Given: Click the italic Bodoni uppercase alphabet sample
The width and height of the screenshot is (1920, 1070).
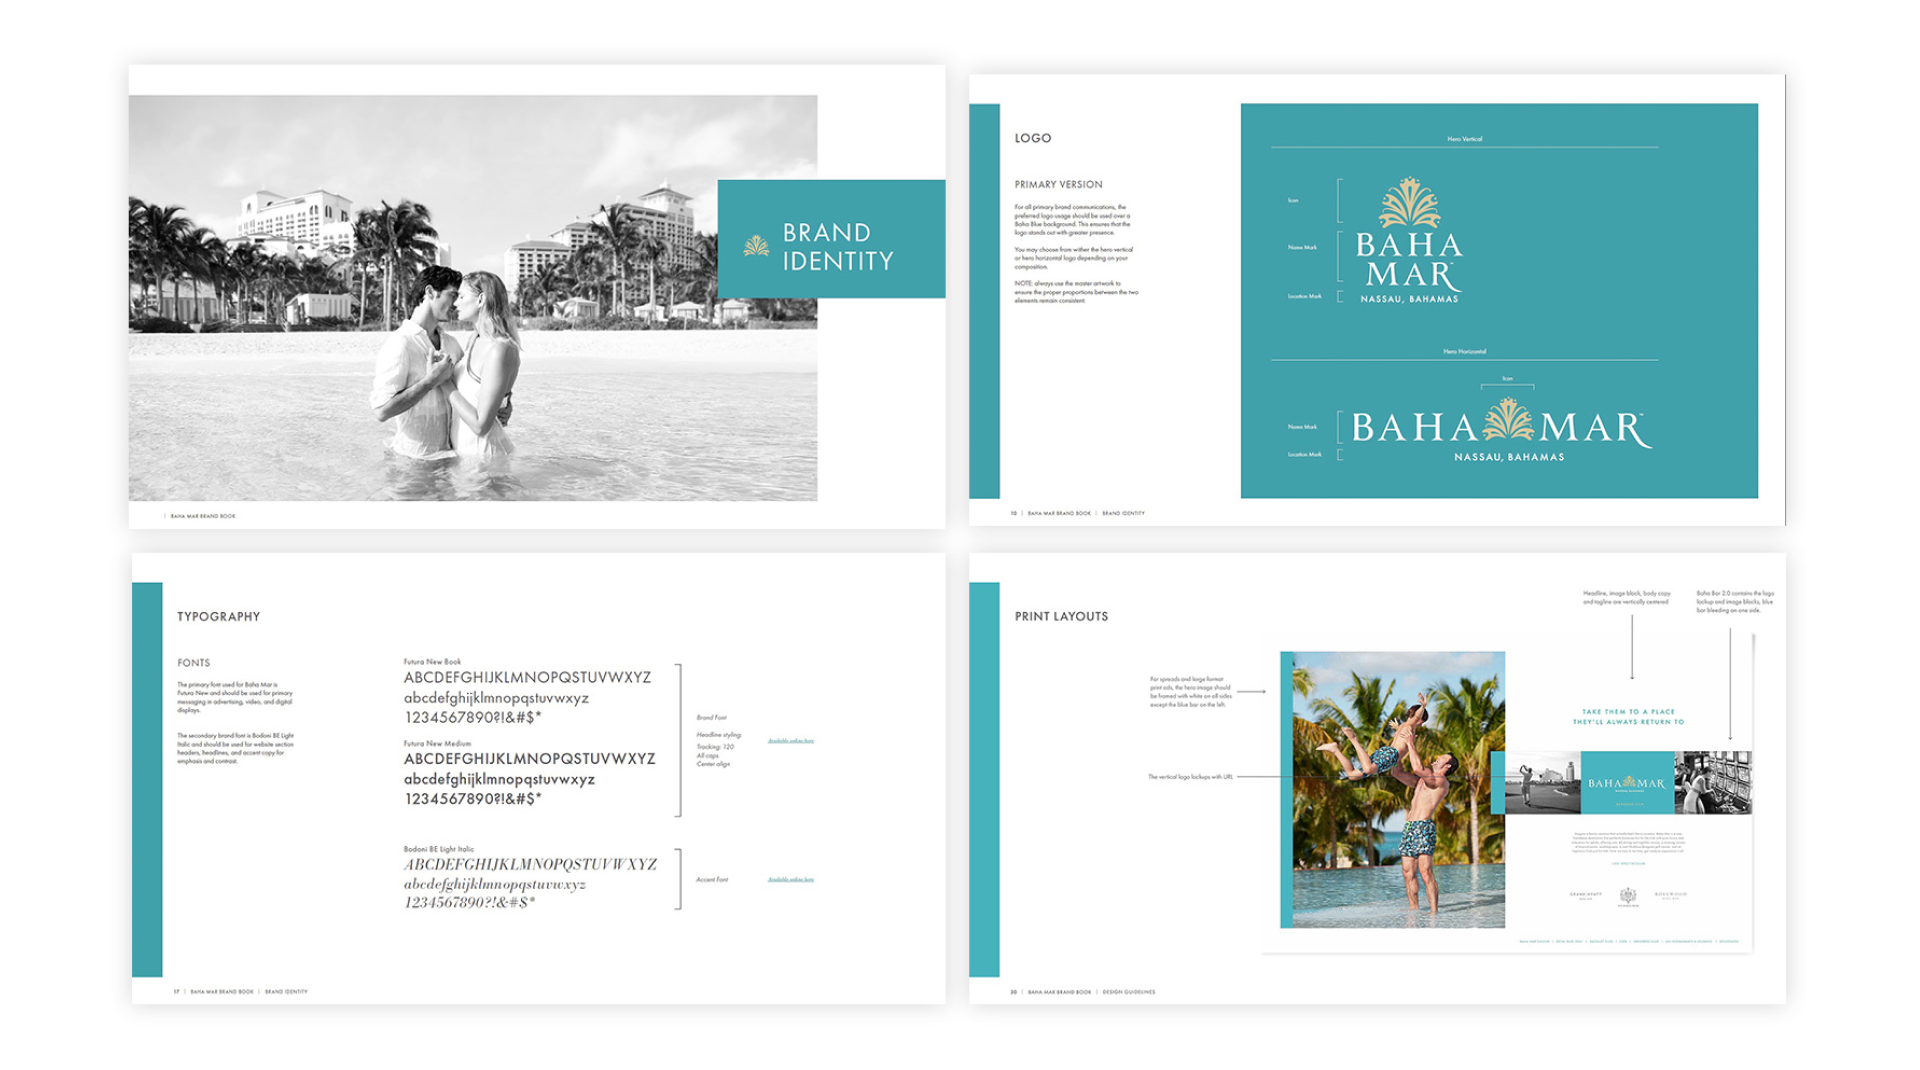Looking at the screenshot, I should [x=530, y=865].
